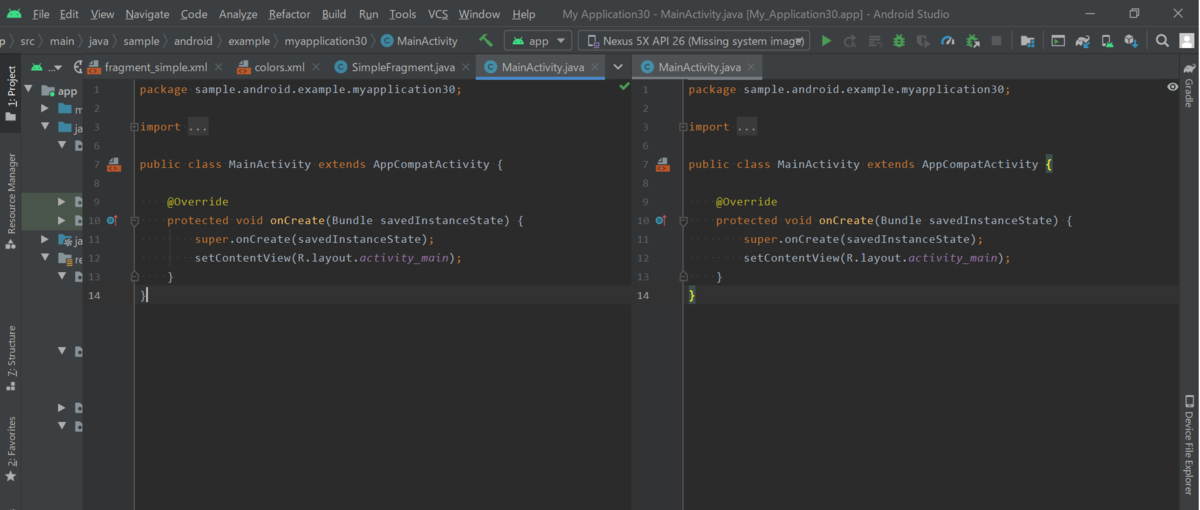Select MainActivity.java tab in right editor

pyautogui.click(x=698, y=67)
